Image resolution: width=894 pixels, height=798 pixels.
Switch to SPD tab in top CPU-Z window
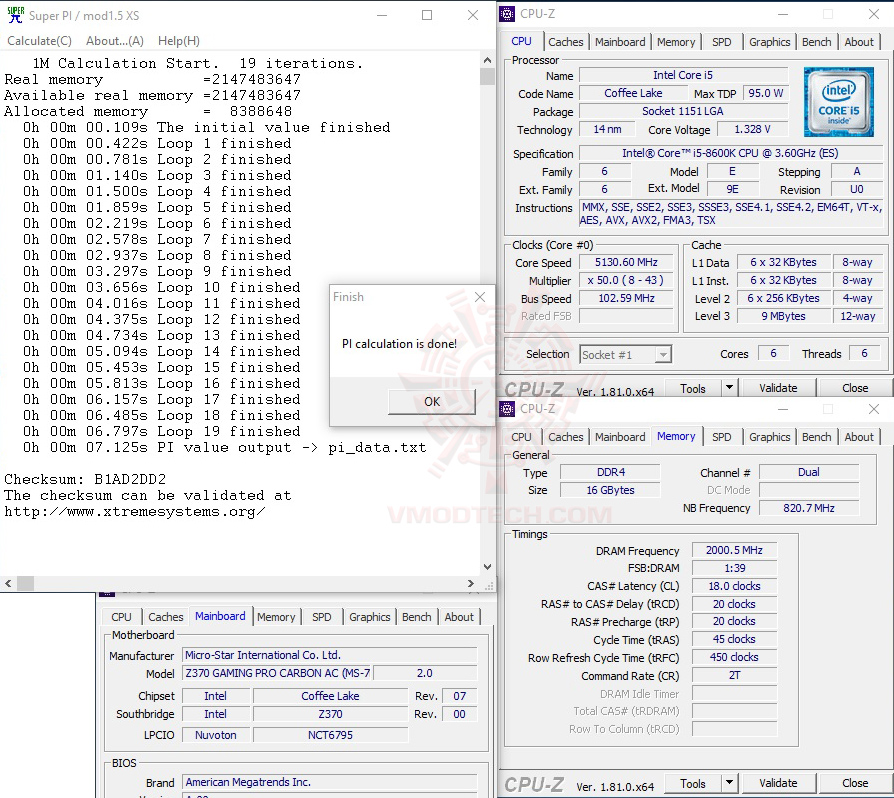pyautogui.click(x=721, y=42)
